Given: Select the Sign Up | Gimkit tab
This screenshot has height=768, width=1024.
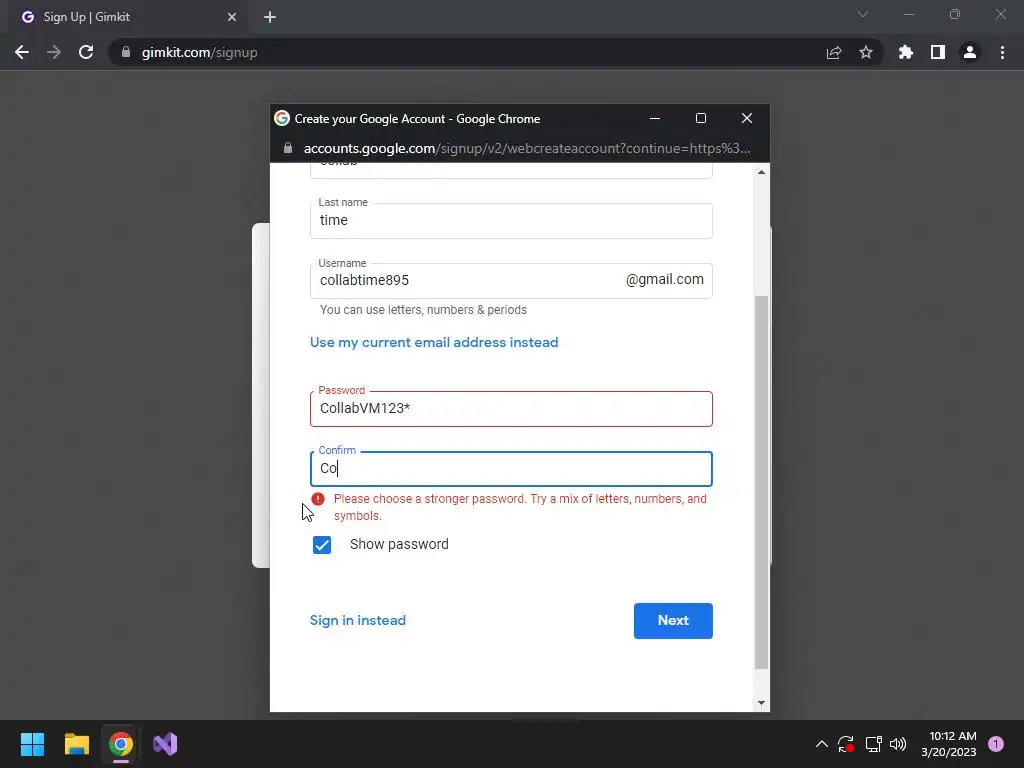Looking at the screenshot, I should [129, 17].
